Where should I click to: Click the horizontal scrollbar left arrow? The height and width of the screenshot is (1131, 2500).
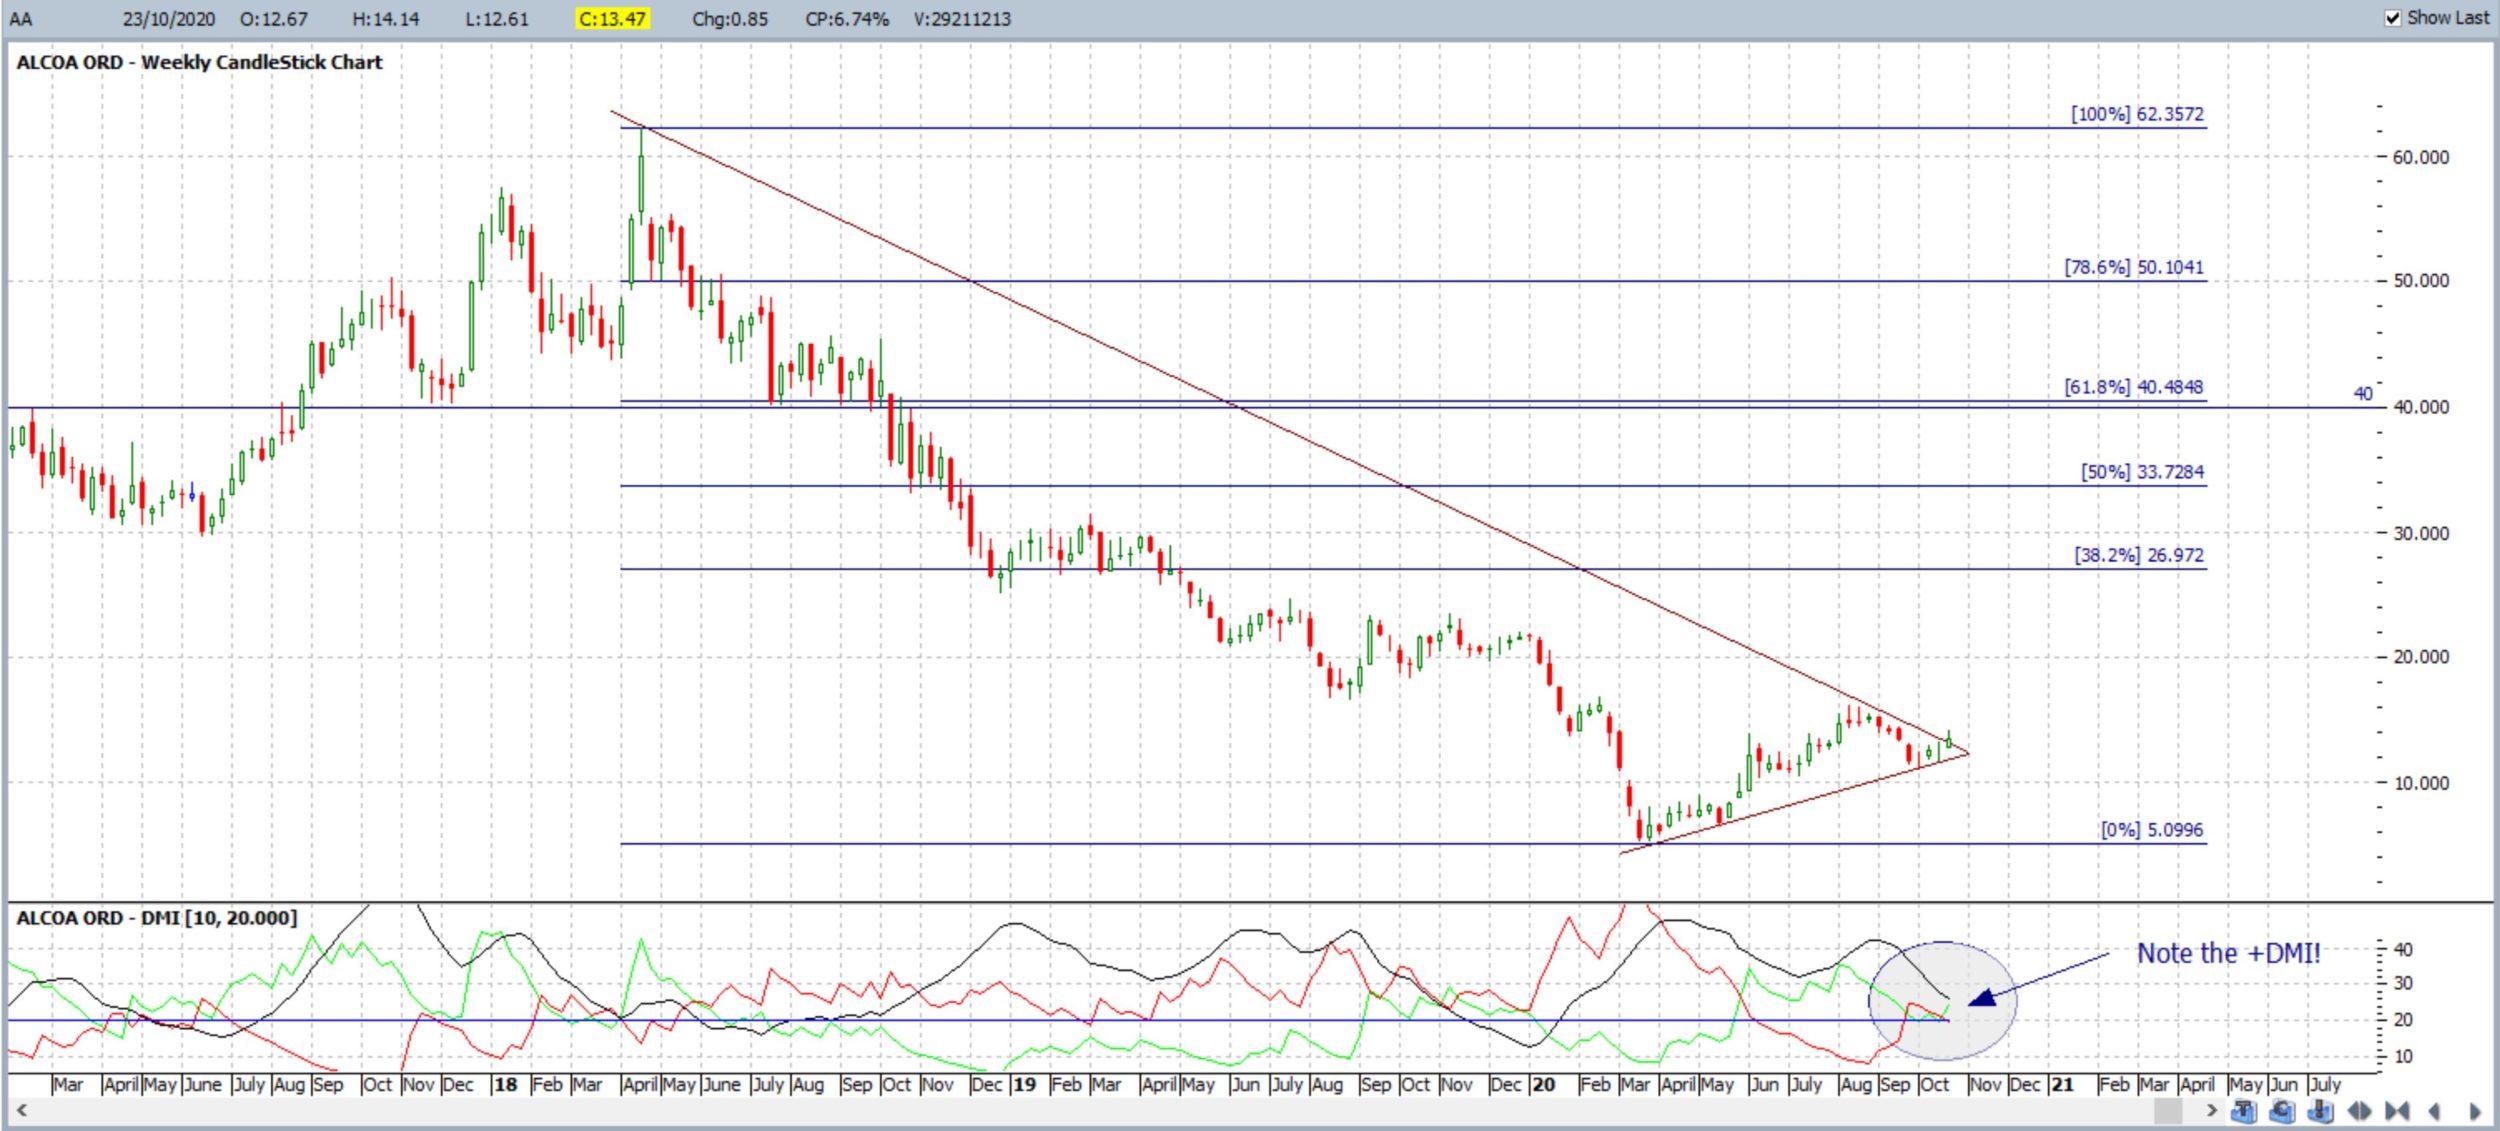[21, 1110]
